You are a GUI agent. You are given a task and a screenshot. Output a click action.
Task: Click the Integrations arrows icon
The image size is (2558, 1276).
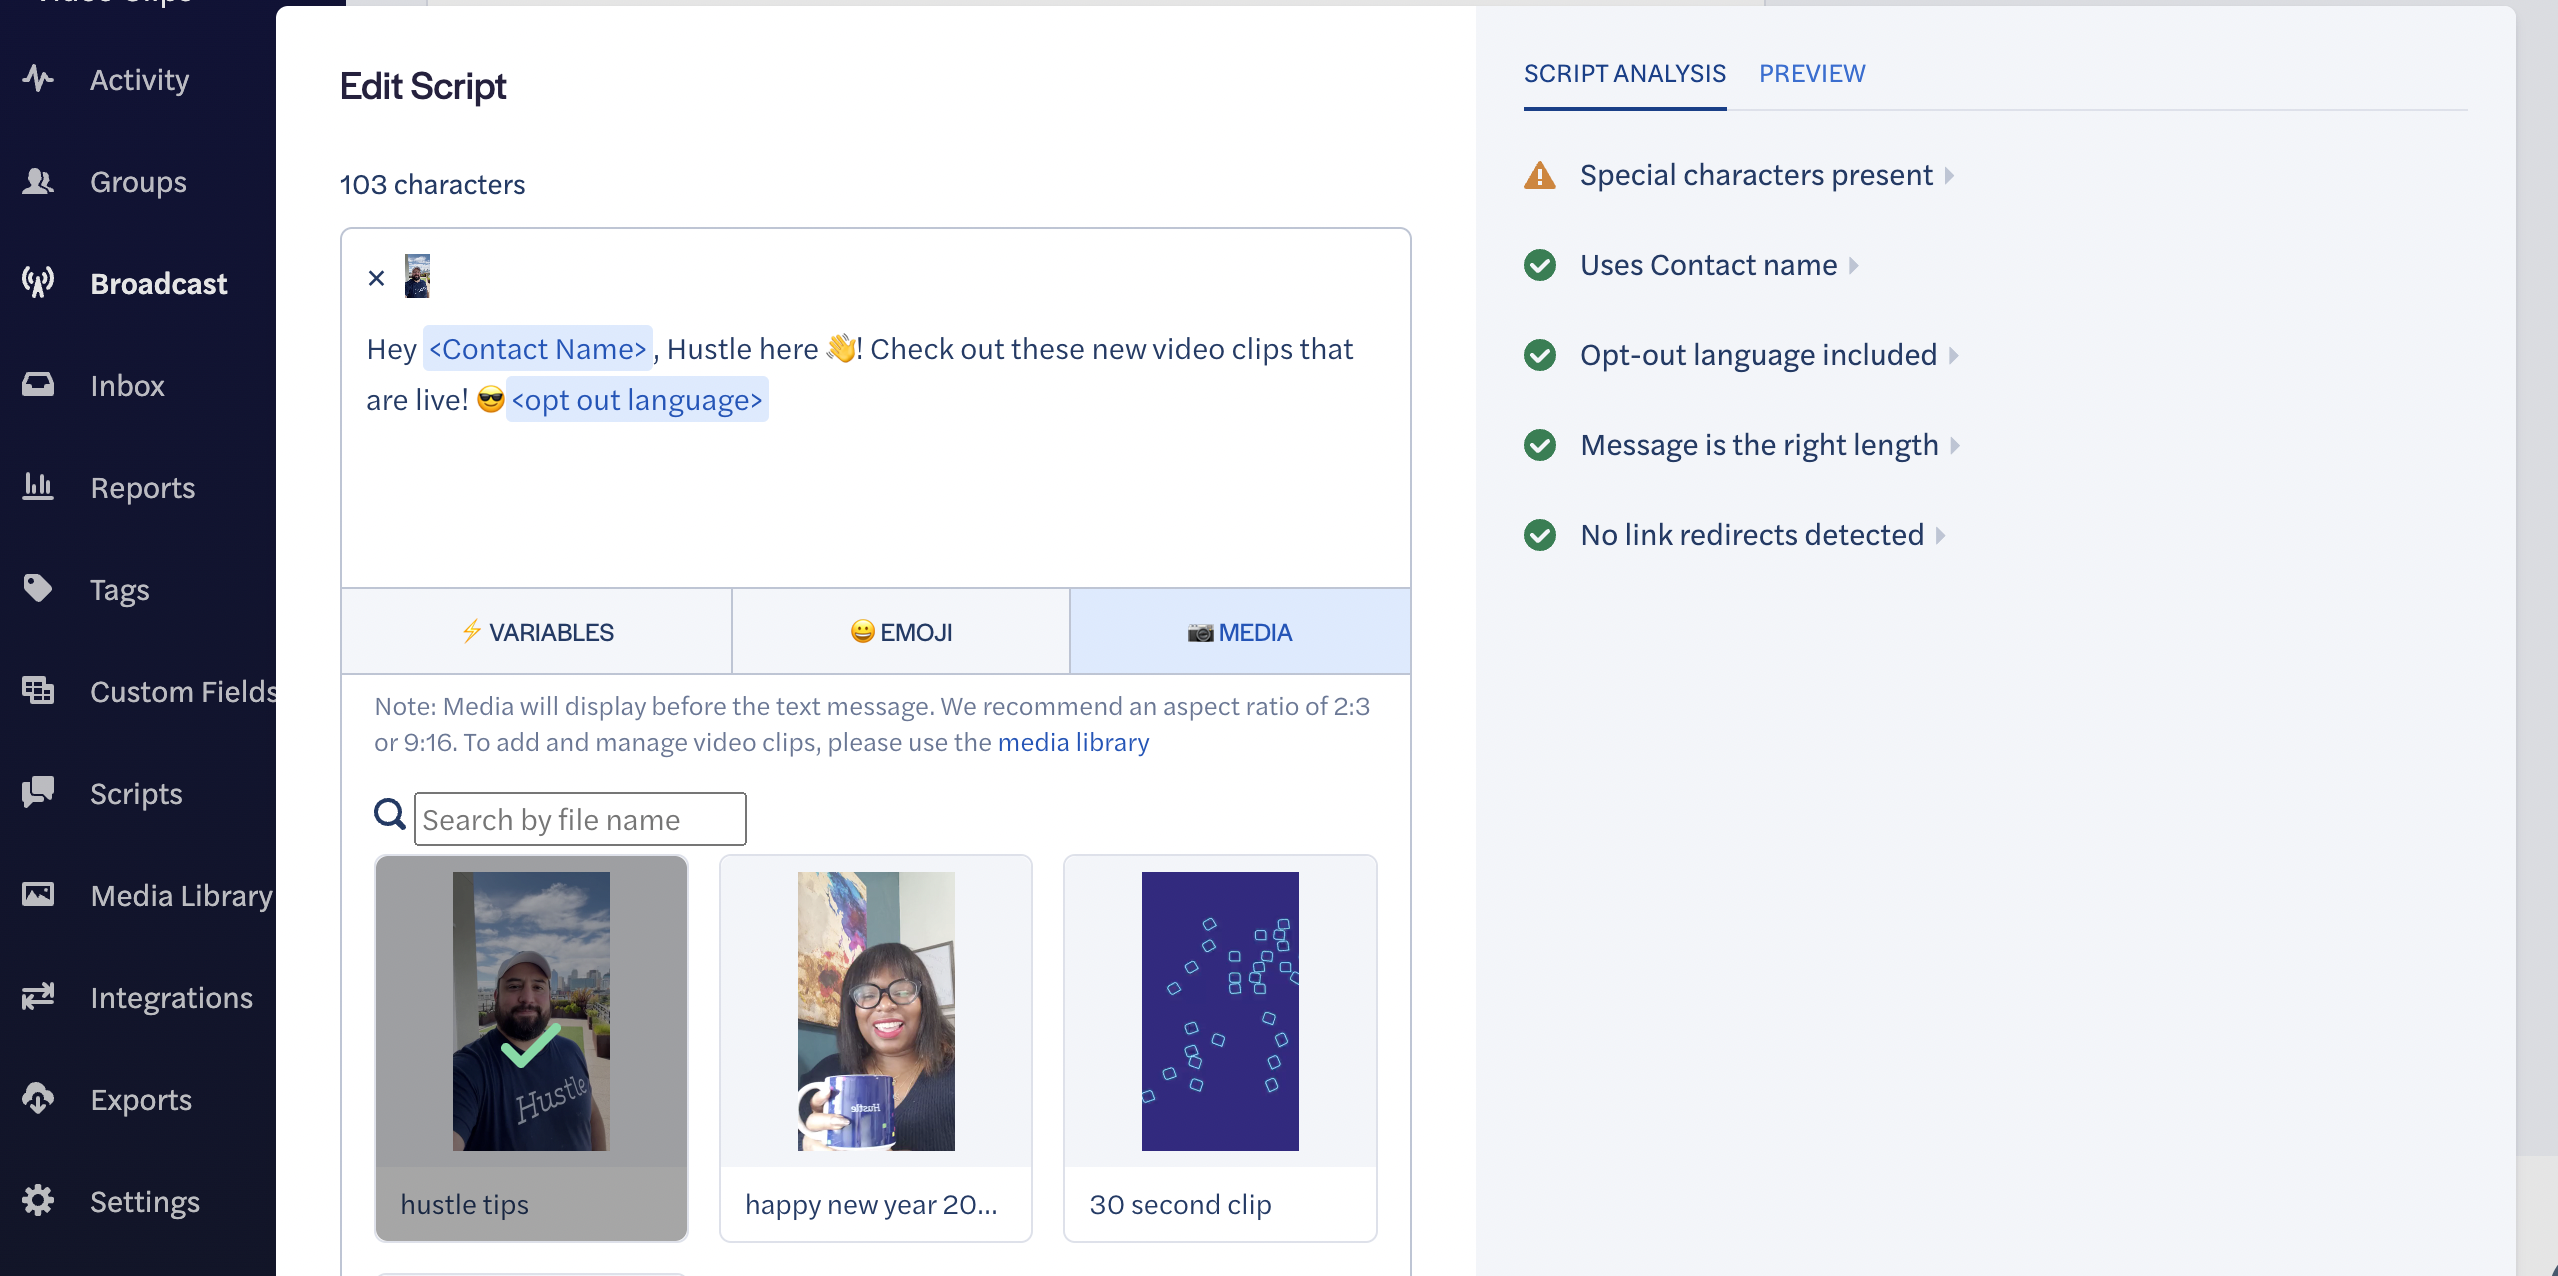pyautogui.click(x=38, y=997)
